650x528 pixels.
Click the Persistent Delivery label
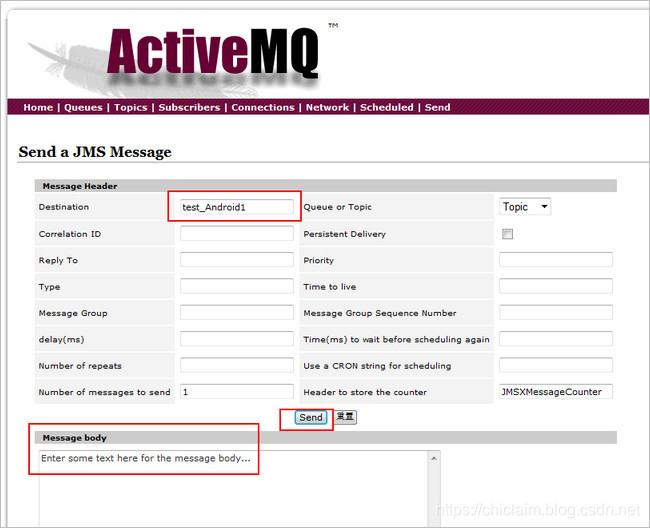coord(344,234)
